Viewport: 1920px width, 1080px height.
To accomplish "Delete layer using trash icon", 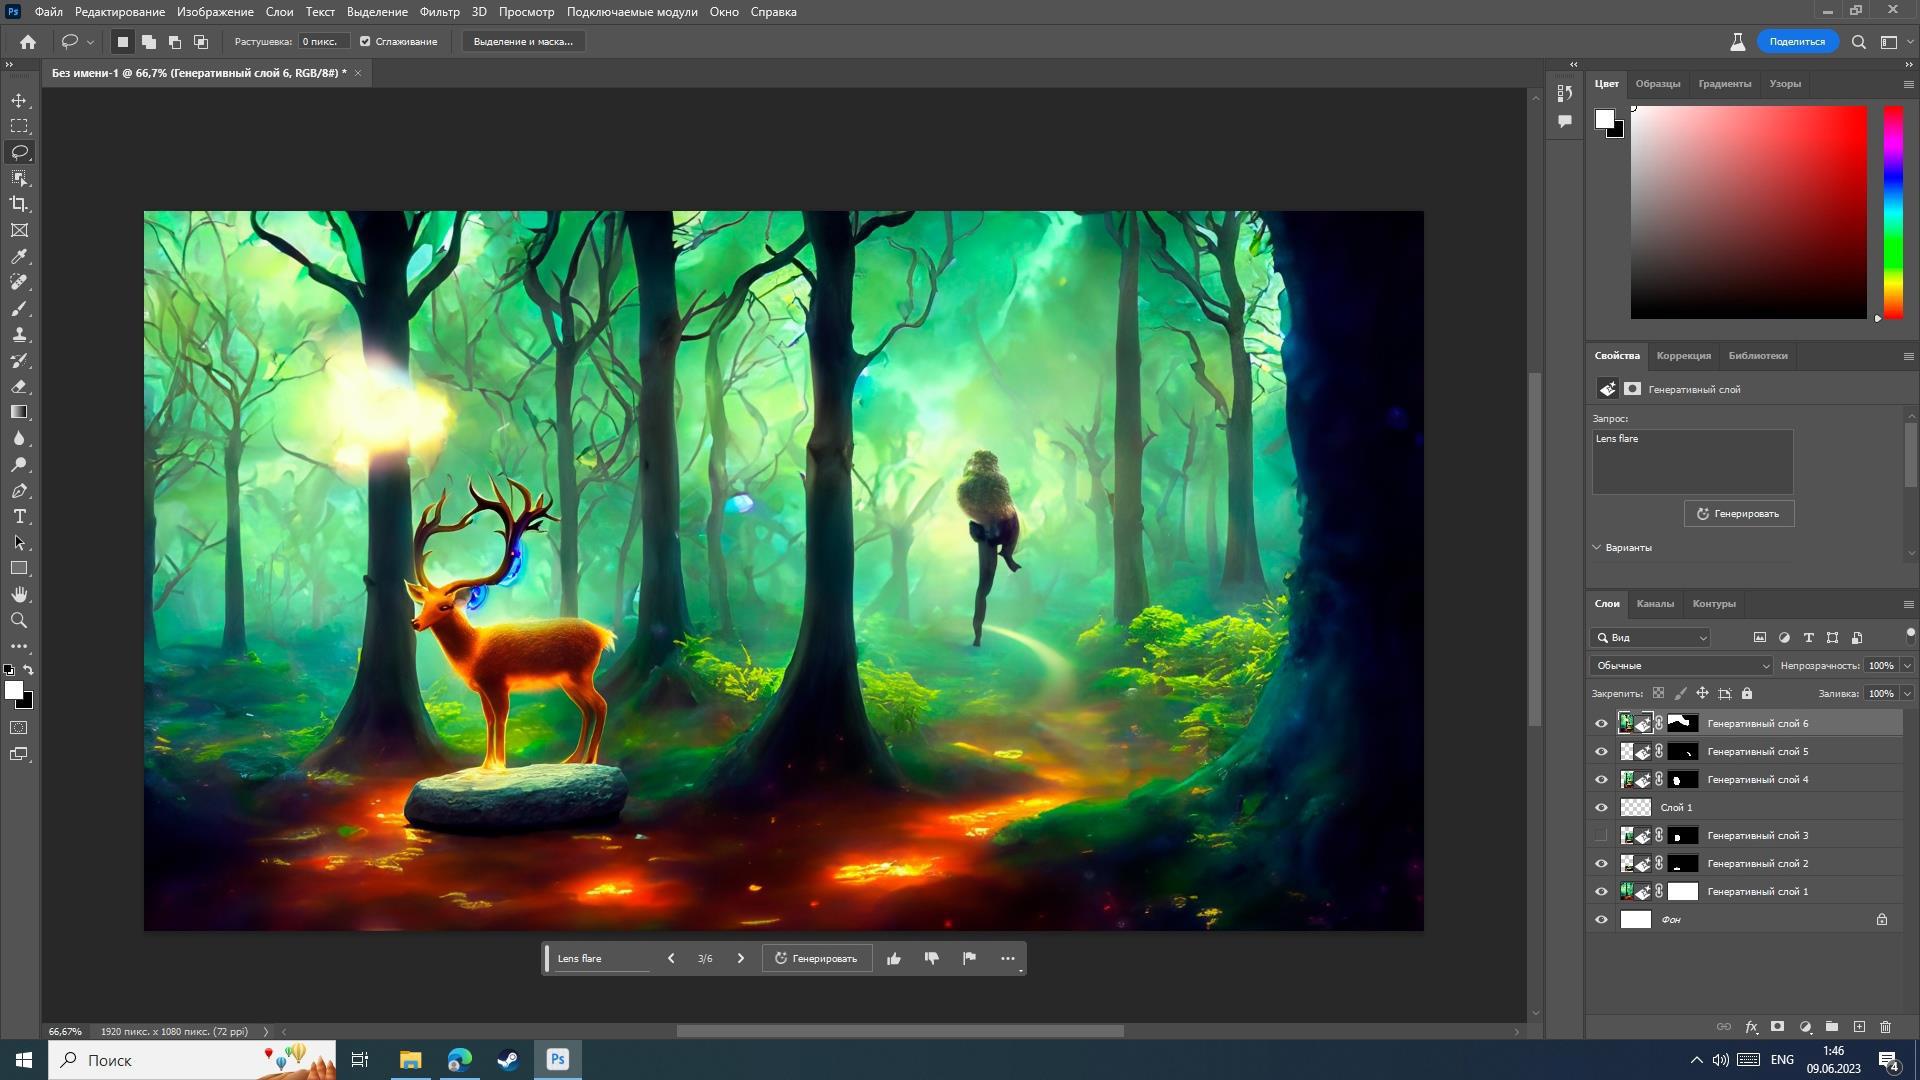I will point(1885,1027).
